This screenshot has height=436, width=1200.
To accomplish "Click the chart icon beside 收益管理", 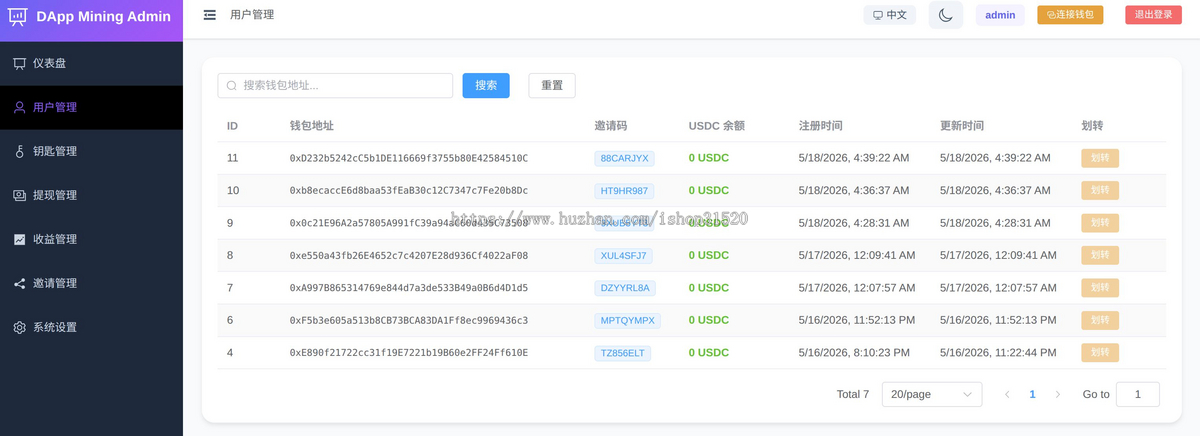I will (x=19, y=239).
